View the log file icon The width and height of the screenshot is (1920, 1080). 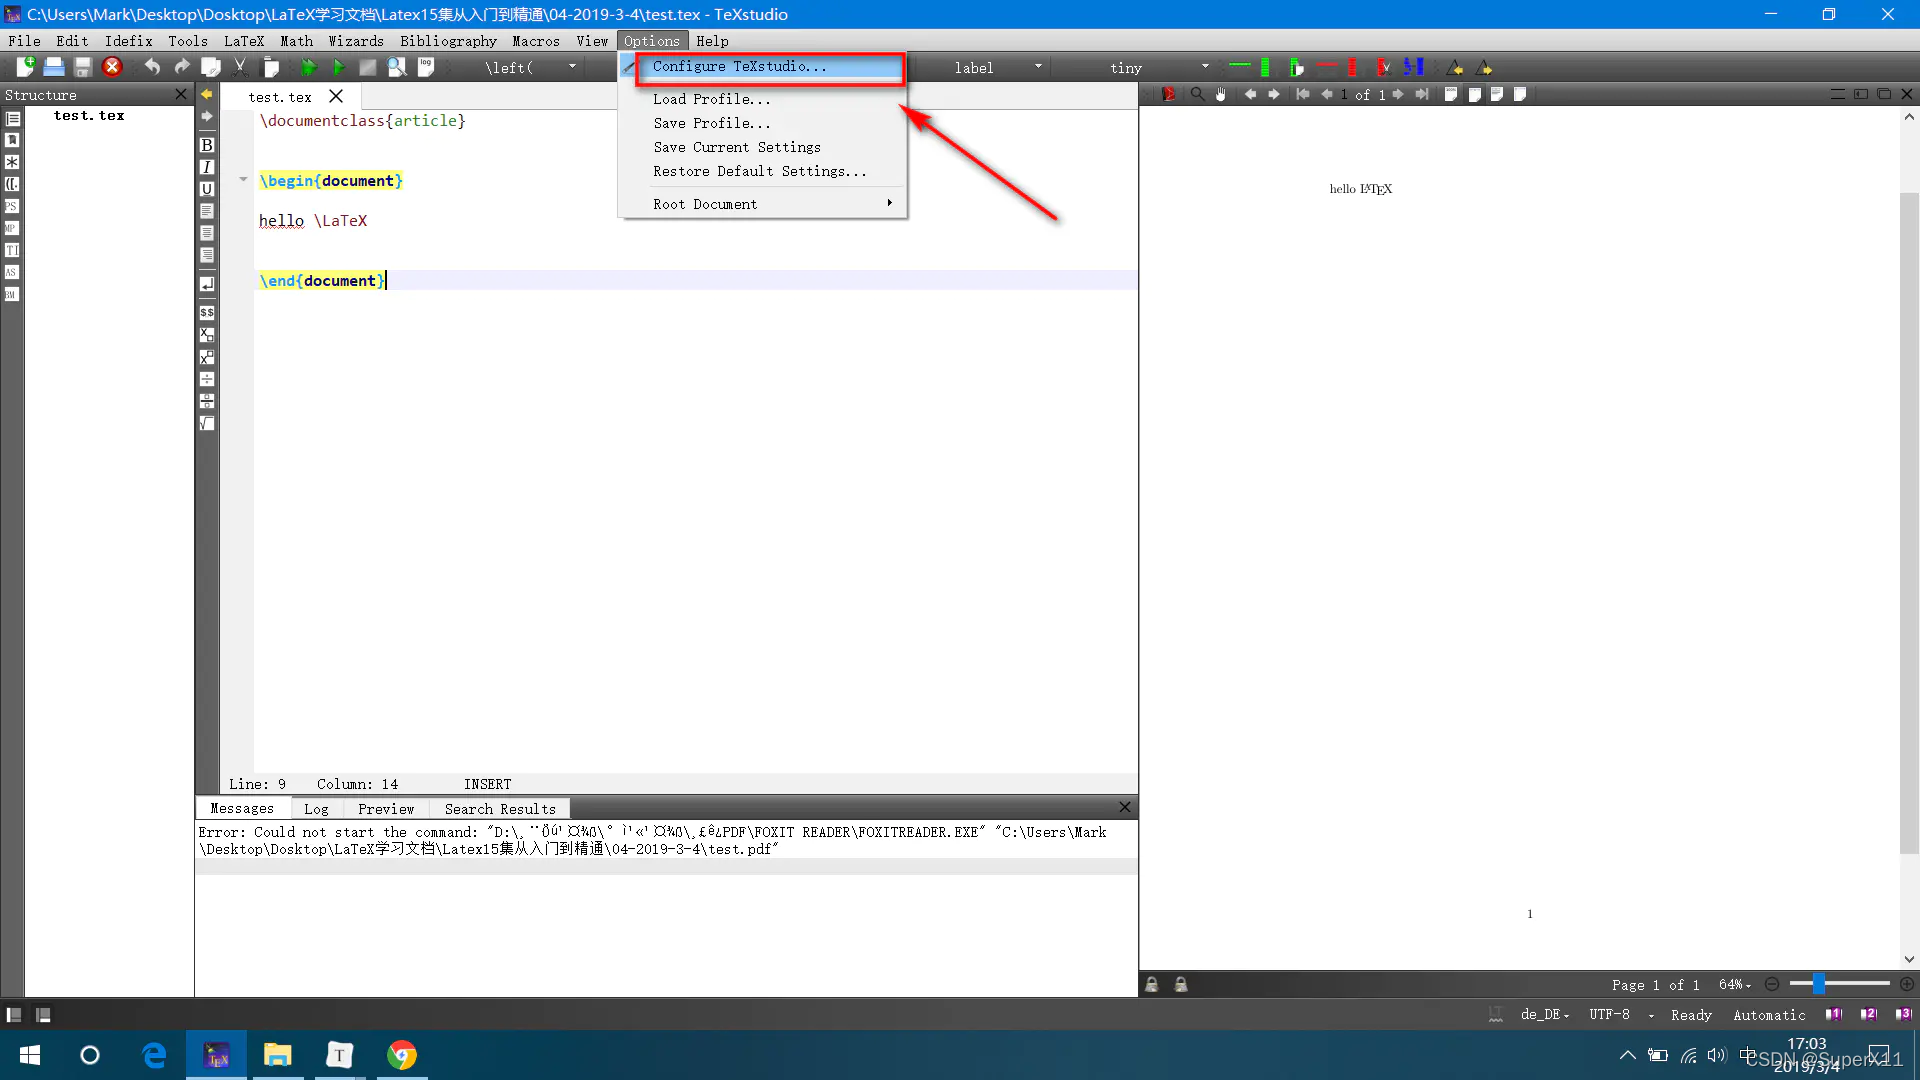pyautogui.click(x=426, y=67)
